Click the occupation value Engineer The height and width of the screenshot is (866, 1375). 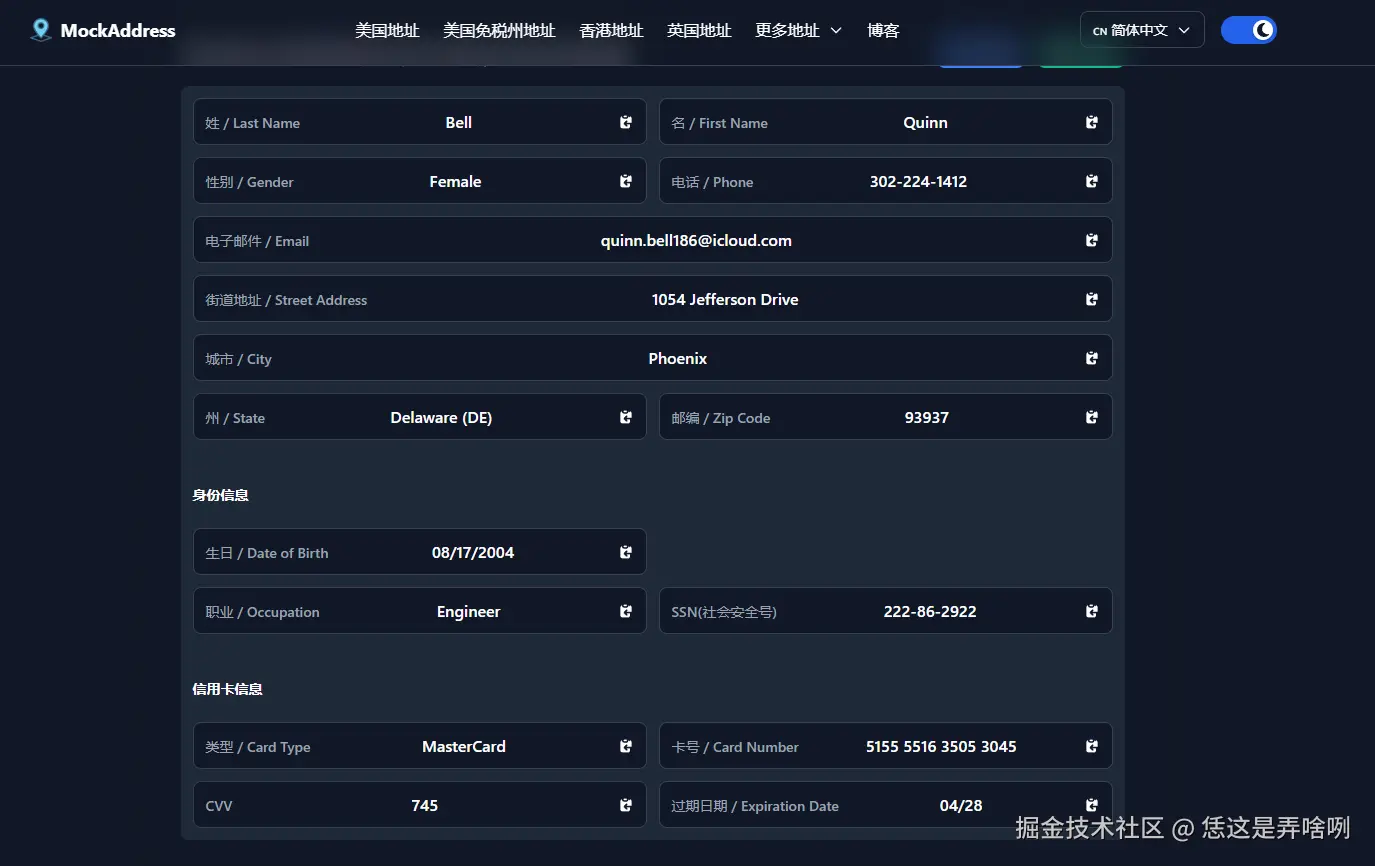click(469, 612)
